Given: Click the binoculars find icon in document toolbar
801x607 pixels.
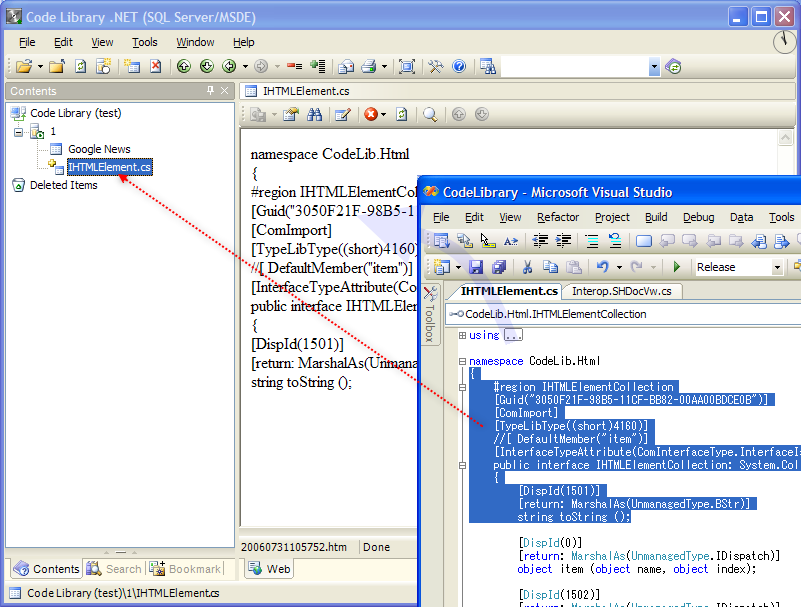Looking at the screenshot, I should point(315,114).
